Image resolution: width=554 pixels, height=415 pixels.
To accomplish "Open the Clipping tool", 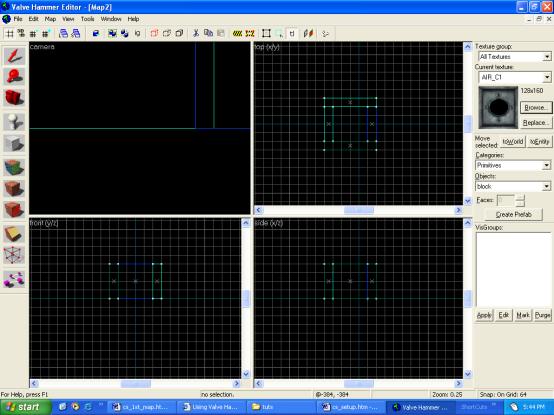I will [14, 234].
